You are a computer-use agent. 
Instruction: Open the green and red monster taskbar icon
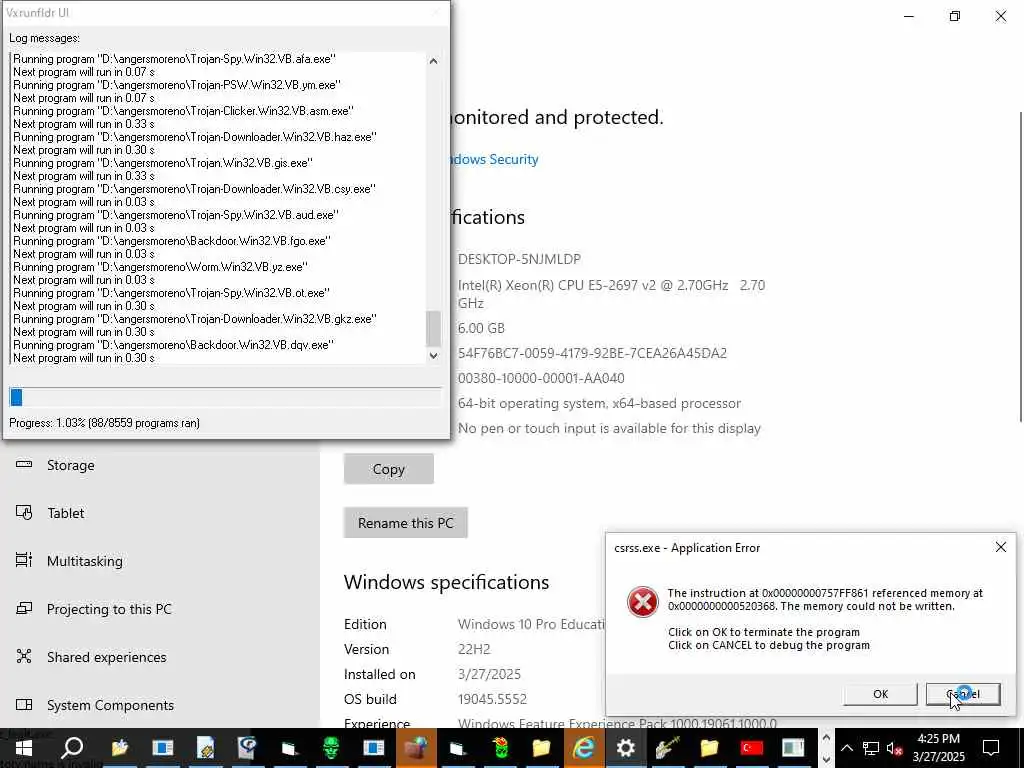coord(500,748)
